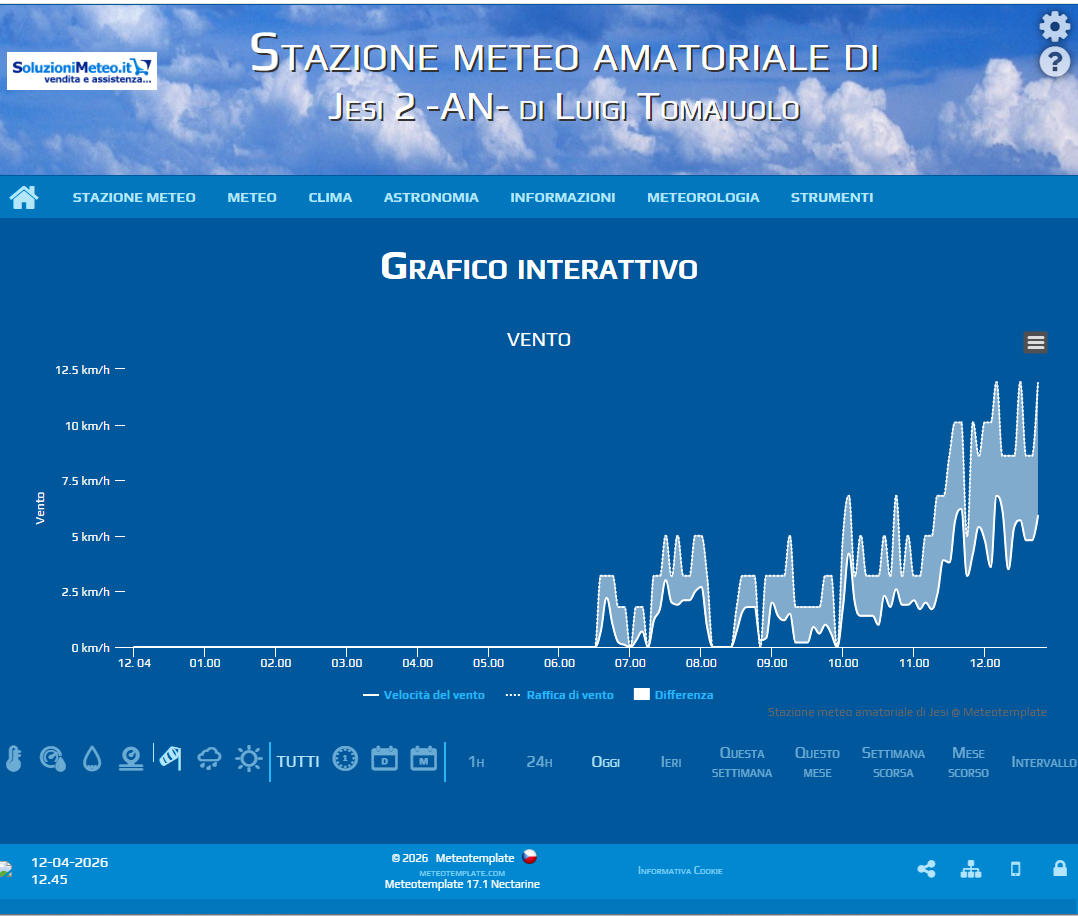Viewport: 1078px width, 916px height.
Task: Open the Strumenti menu item
Action: [832, 197]
